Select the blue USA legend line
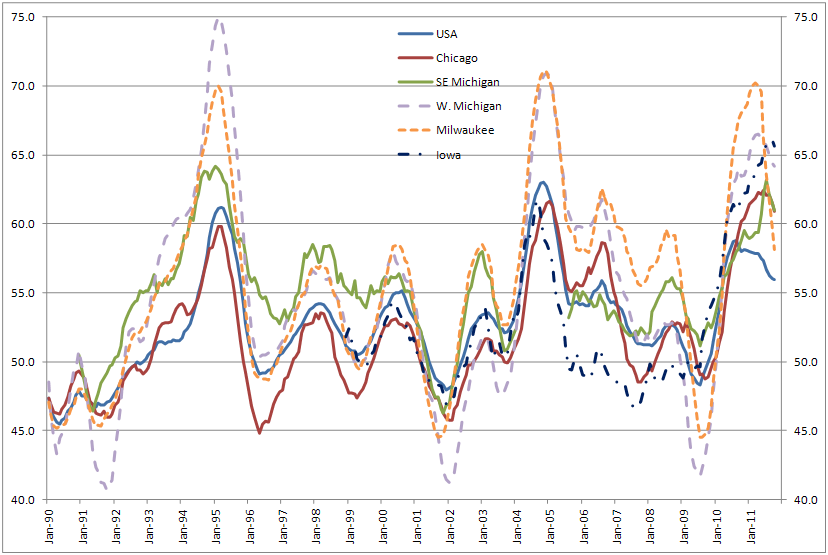Screen dimensions: 828x555 (415, 34)
